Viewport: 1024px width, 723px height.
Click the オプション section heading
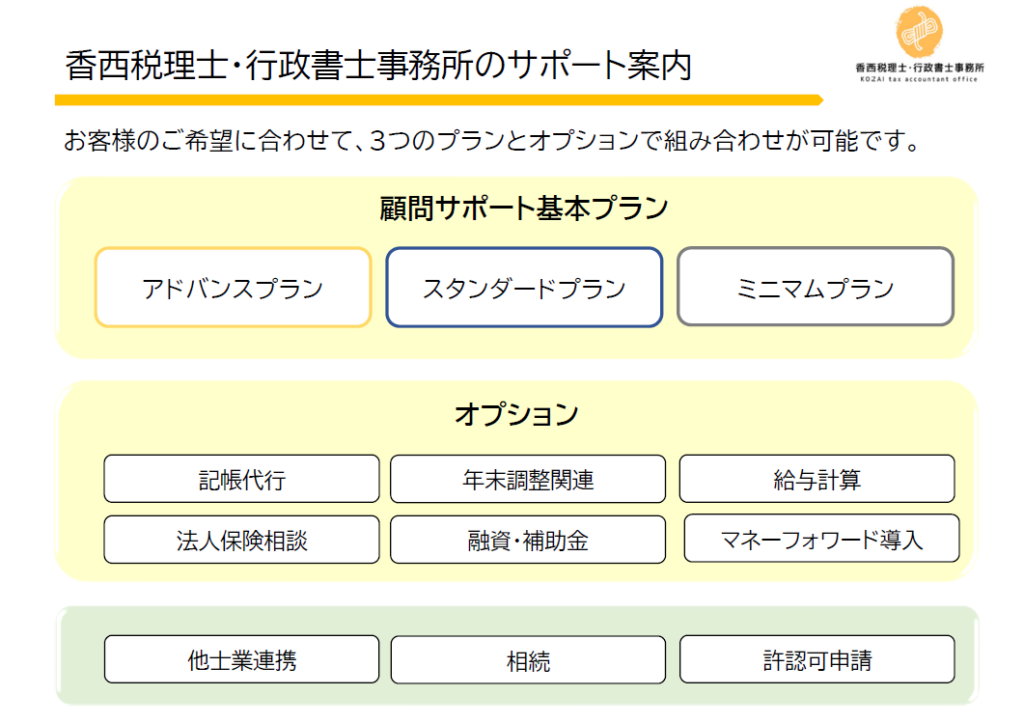(517, 414)
